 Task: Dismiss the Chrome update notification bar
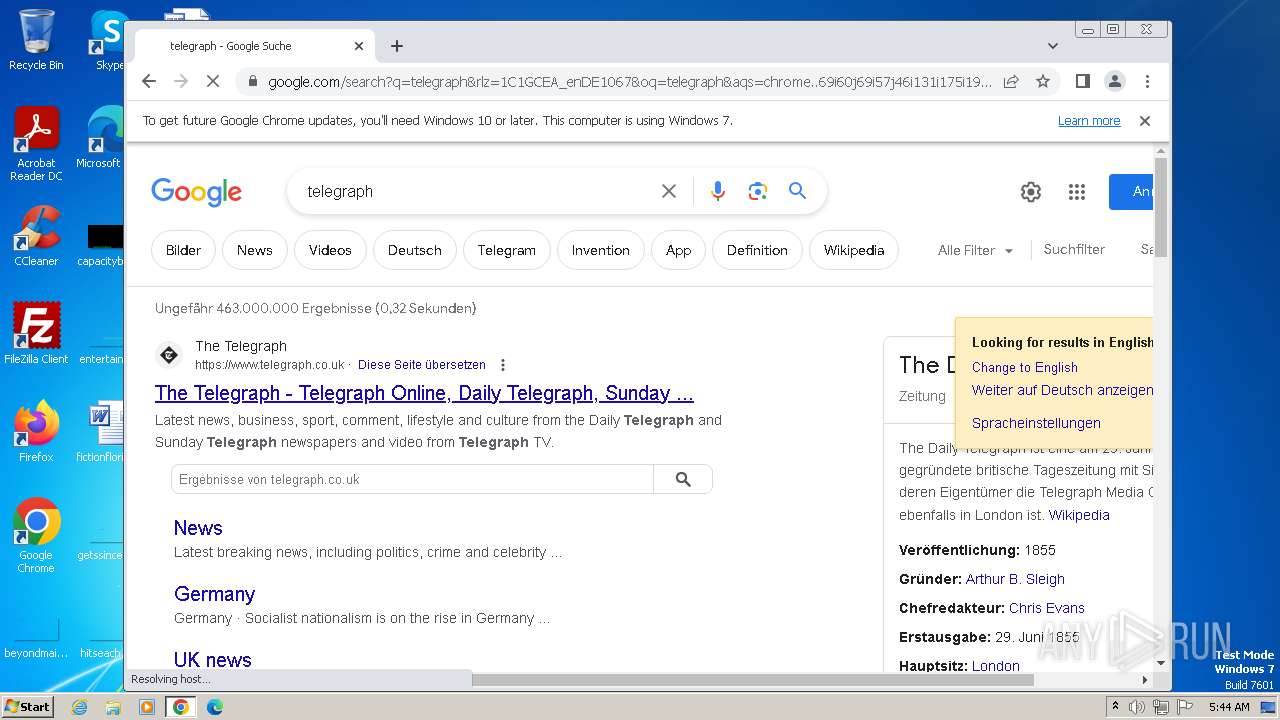[x=1145, y=121]
